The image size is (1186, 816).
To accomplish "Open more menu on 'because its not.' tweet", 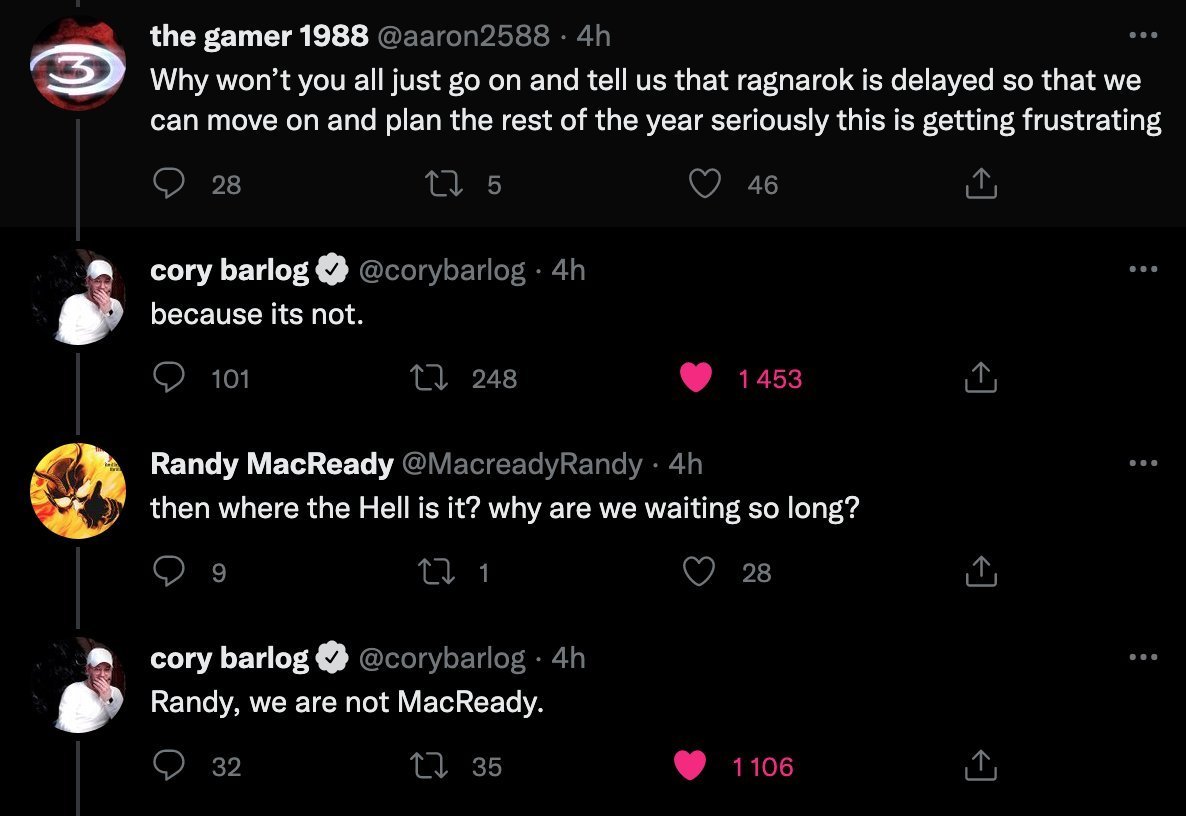I will [1143, 268].
